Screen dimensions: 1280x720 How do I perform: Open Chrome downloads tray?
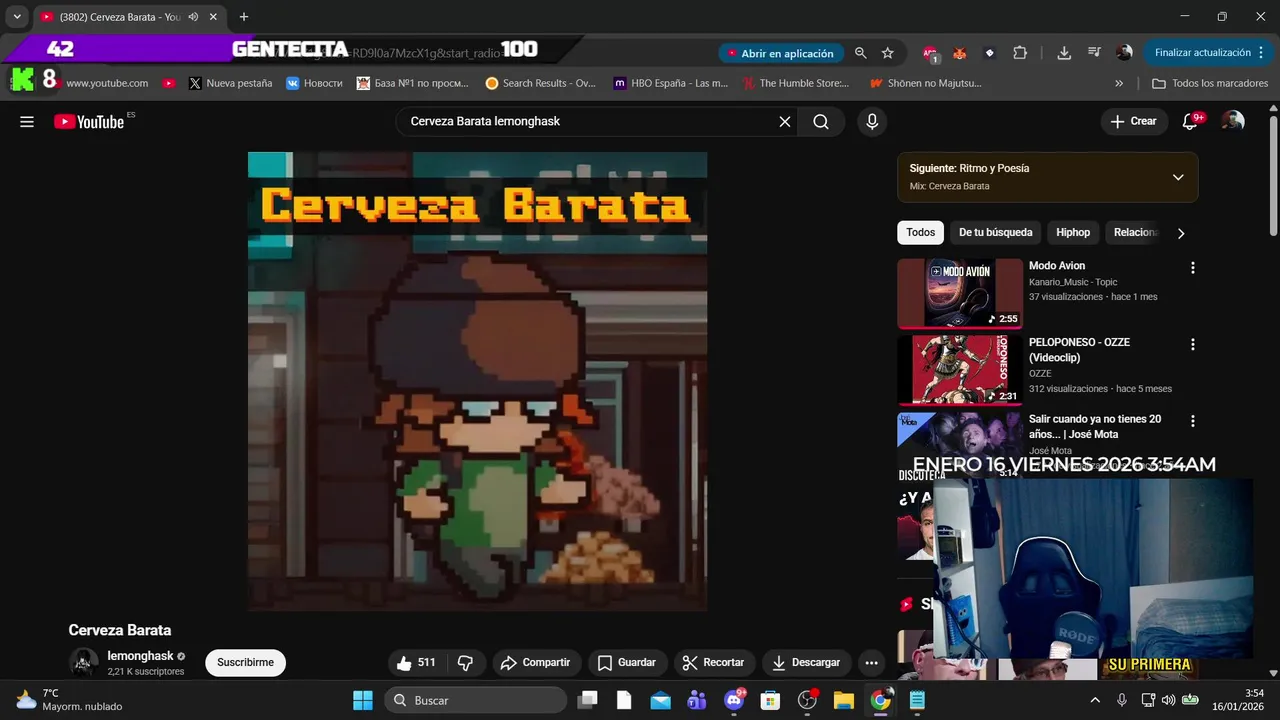(x=1064, y=53)
